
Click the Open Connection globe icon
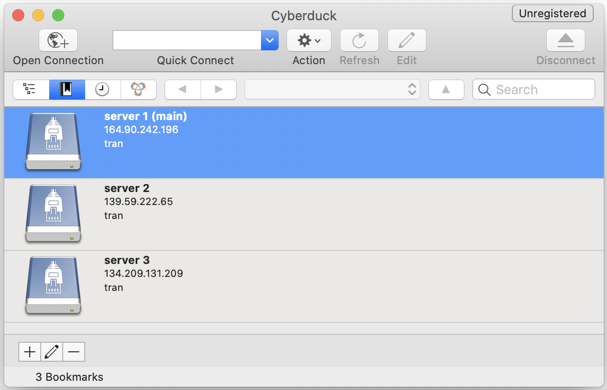[x=58, y=40]
